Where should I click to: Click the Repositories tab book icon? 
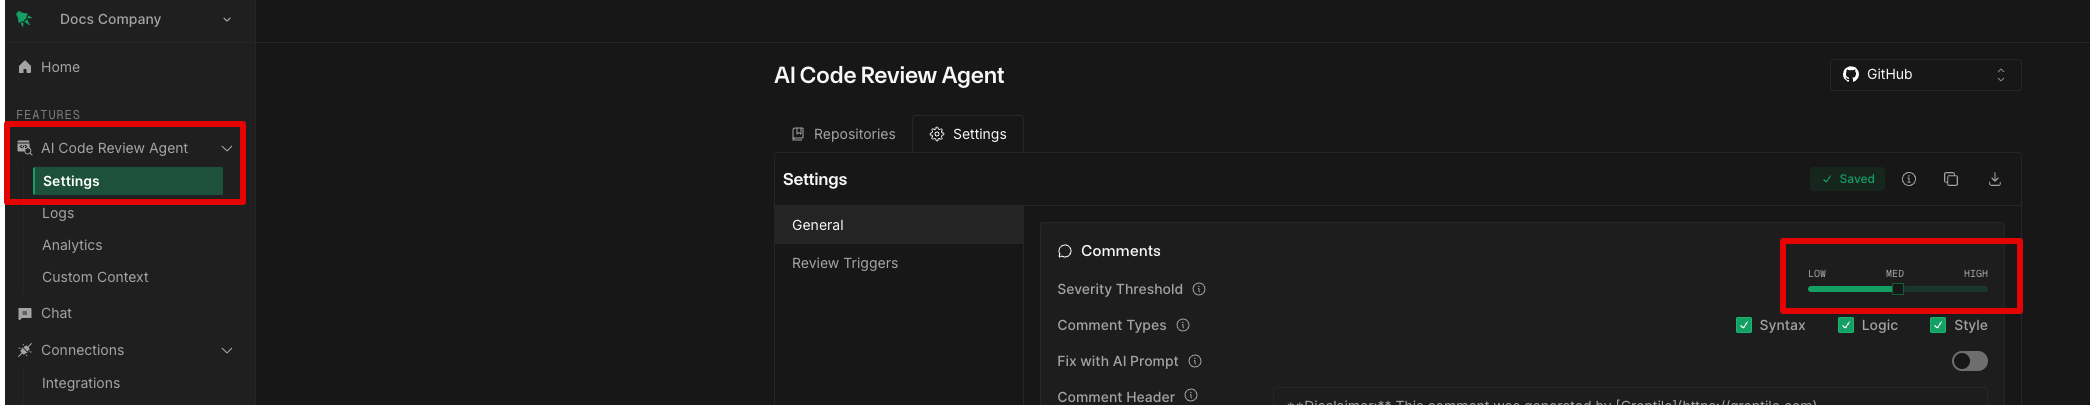click(798, 134)
